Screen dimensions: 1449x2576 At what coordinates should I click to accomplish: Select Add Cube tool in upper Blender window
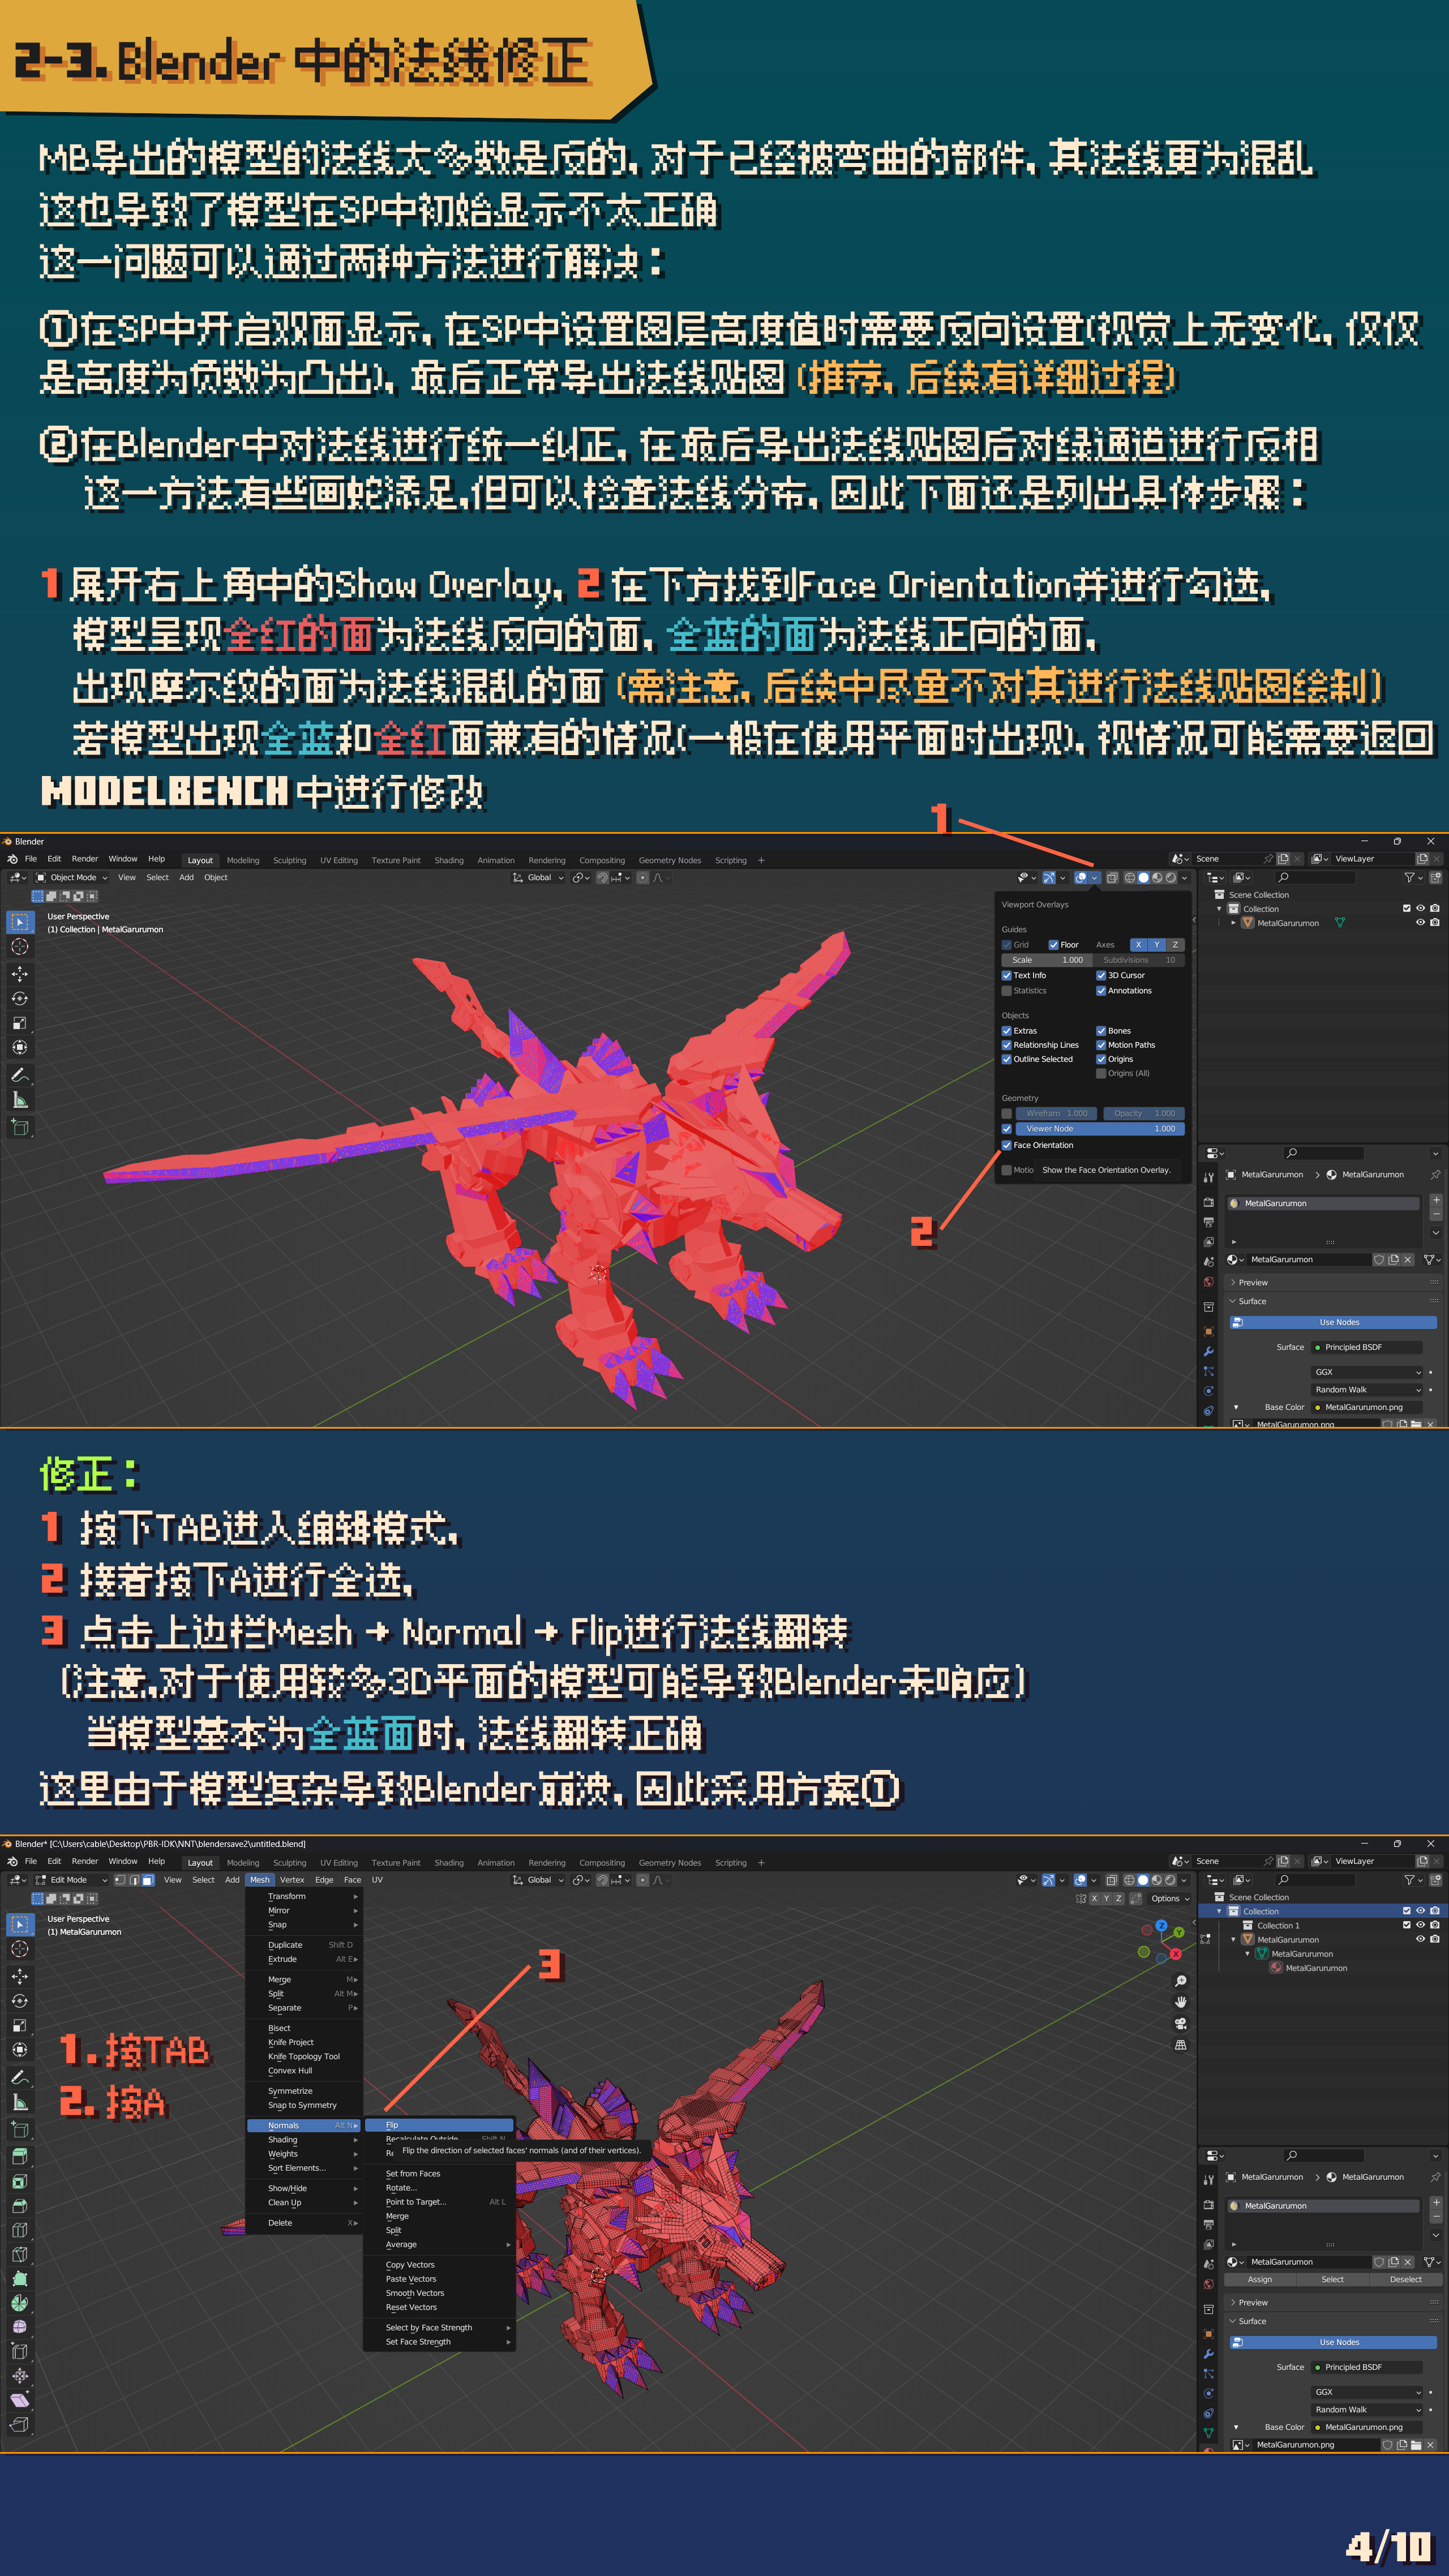click(20, 1127)
